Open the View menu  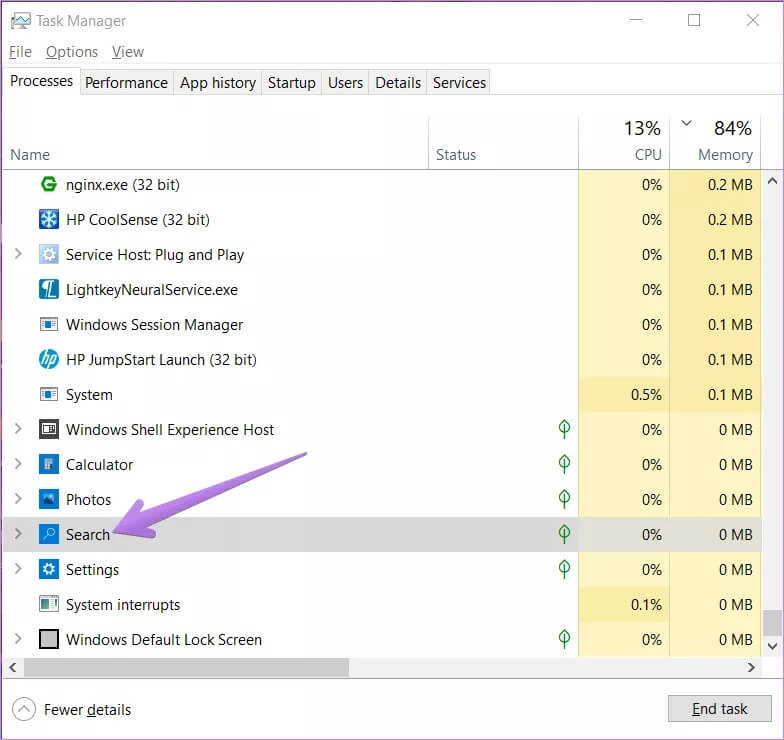tap(128, 52)
